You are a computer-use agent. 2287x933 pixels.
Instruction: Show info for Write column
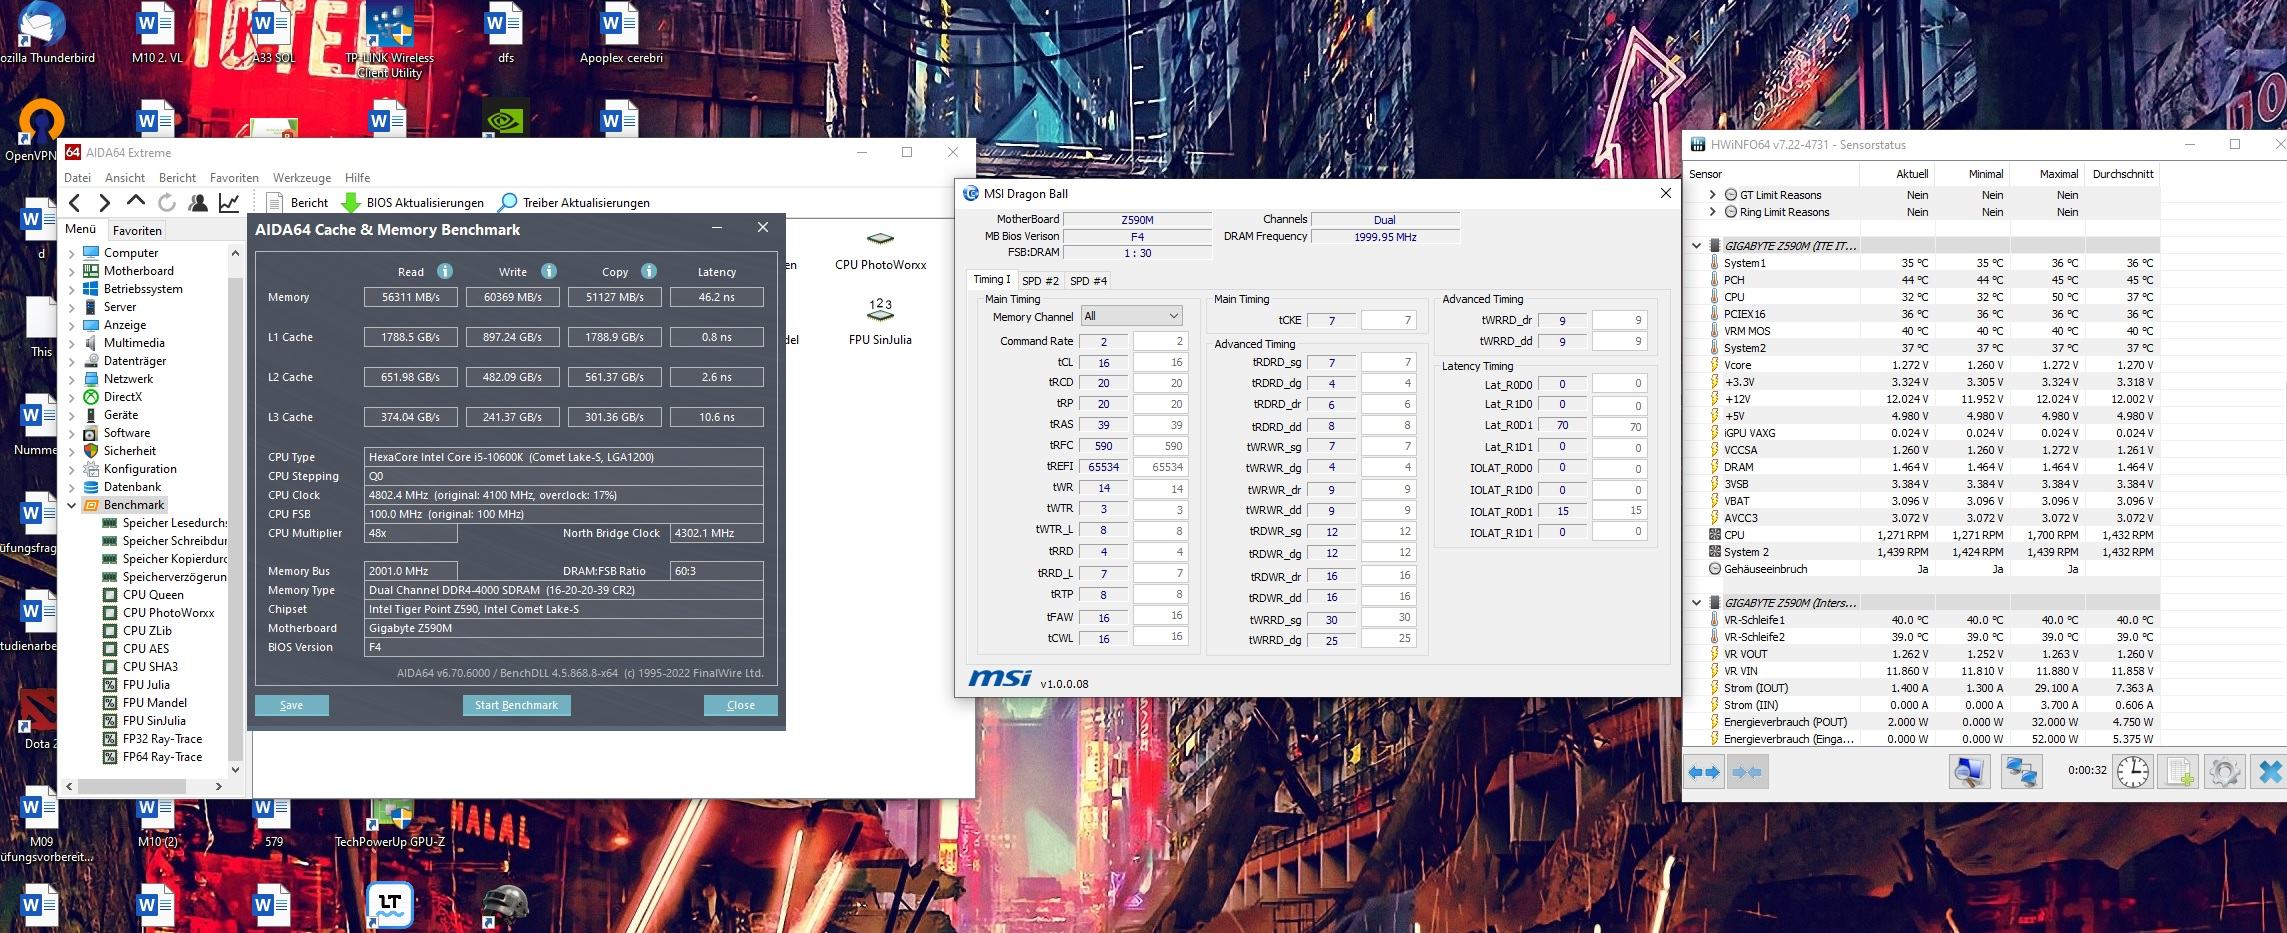tap(548, 271)
